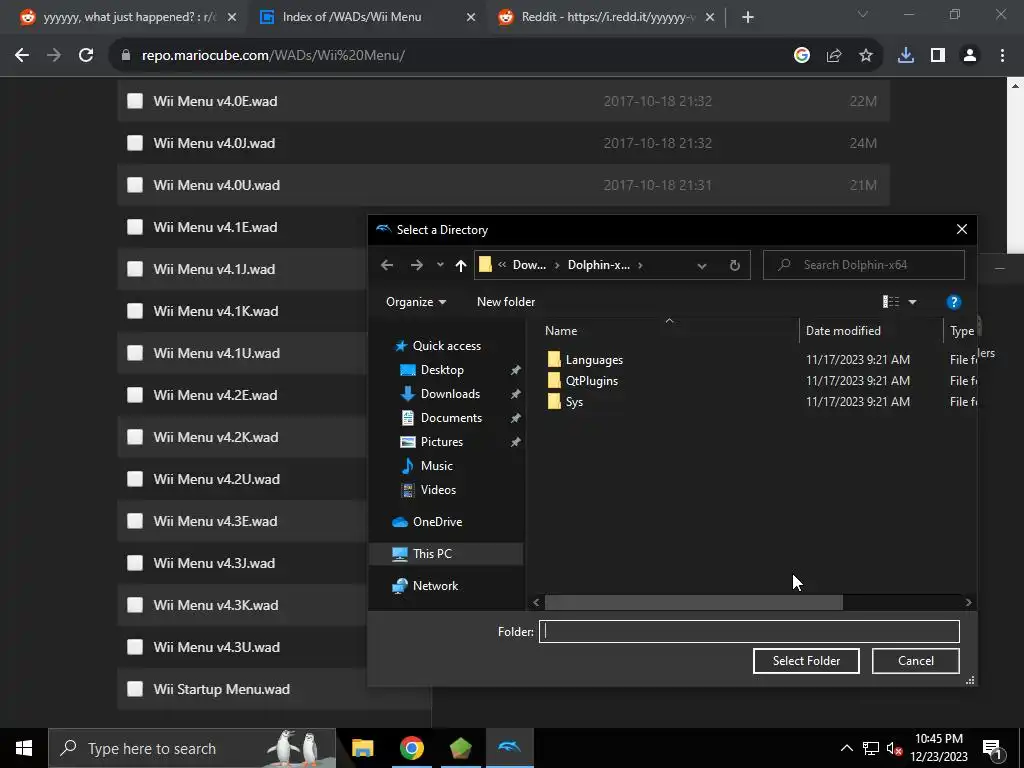Click the network tray icon
This screenshot has height=768, width=1024.
point(871,748)
